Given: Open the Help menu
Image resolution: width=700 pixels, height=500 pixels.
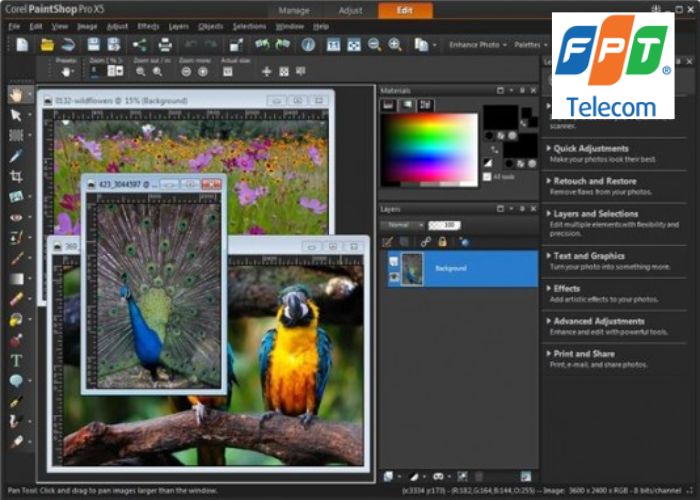Looking at the screenshot, I should pos(321,27).
